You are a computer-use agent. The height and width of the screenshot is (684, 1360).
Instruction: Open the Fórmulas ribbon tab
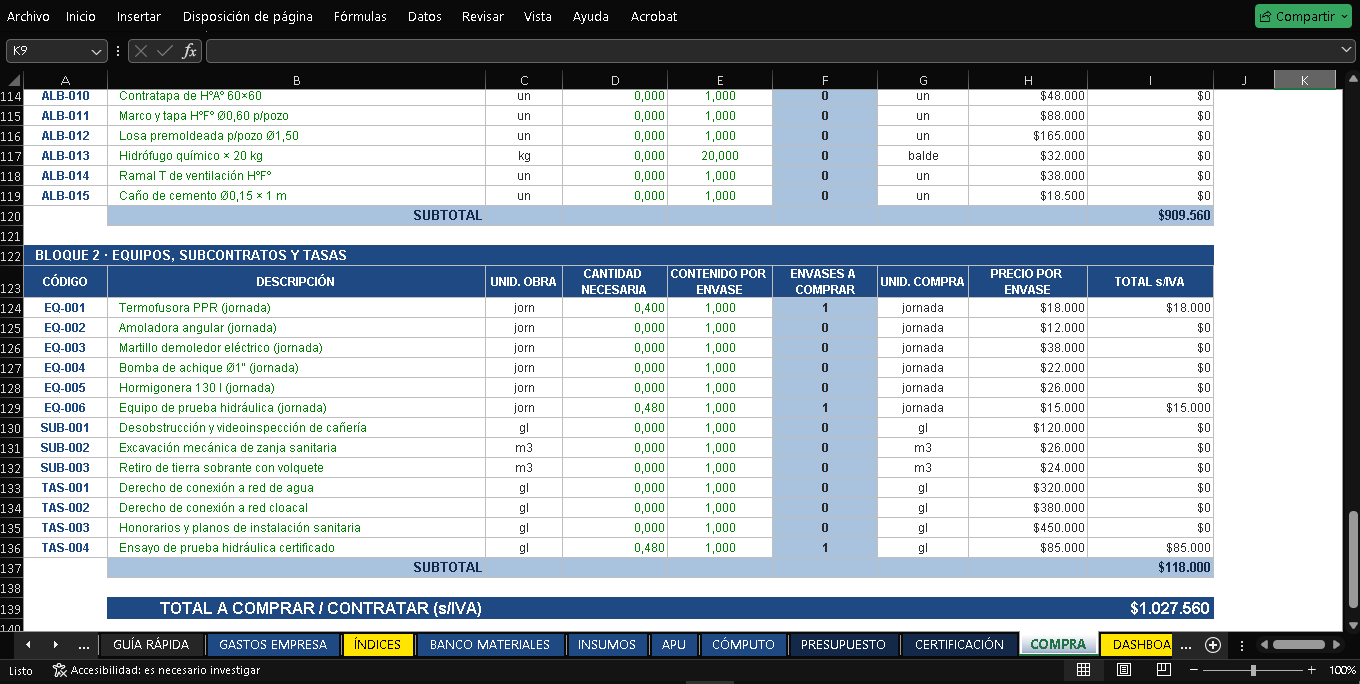click(x=360, y=16)
